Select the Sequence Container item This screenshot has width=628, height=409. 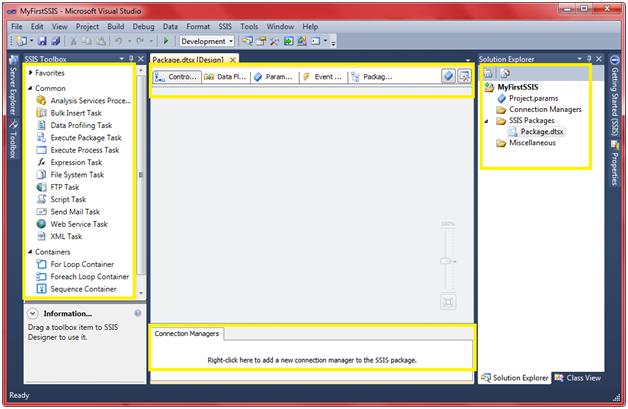76,289
